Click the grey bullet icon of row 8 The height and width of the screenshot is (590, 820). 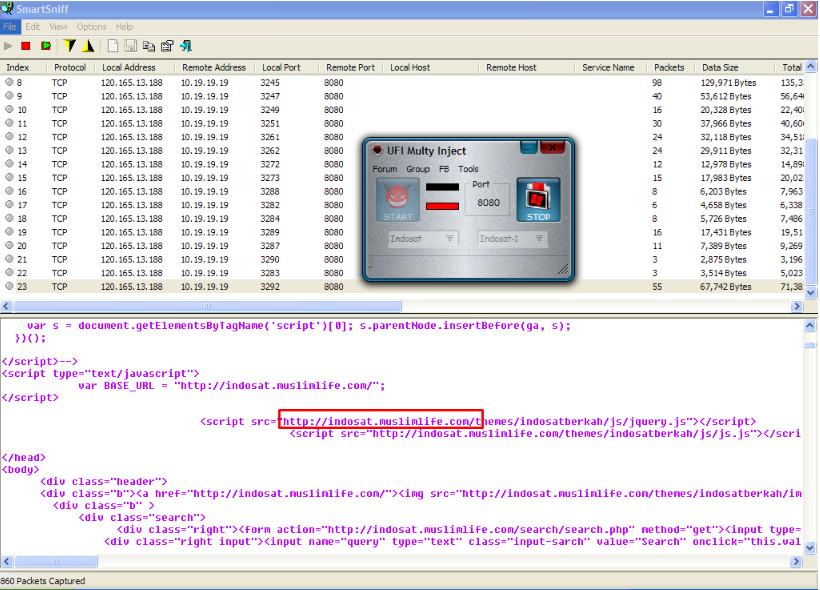9,82
